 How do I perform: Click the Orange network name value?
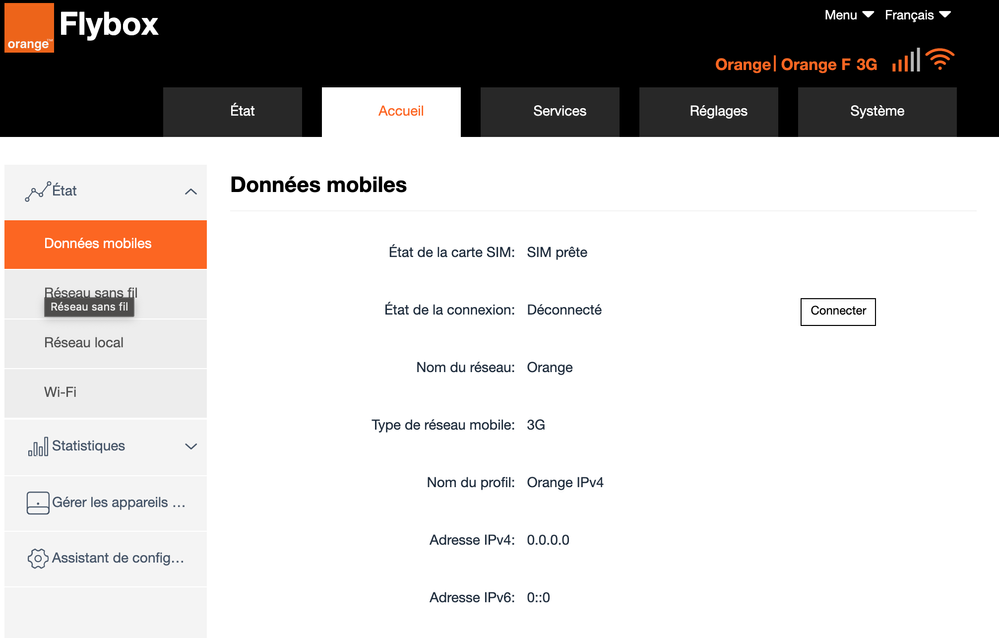pos(550,368)
